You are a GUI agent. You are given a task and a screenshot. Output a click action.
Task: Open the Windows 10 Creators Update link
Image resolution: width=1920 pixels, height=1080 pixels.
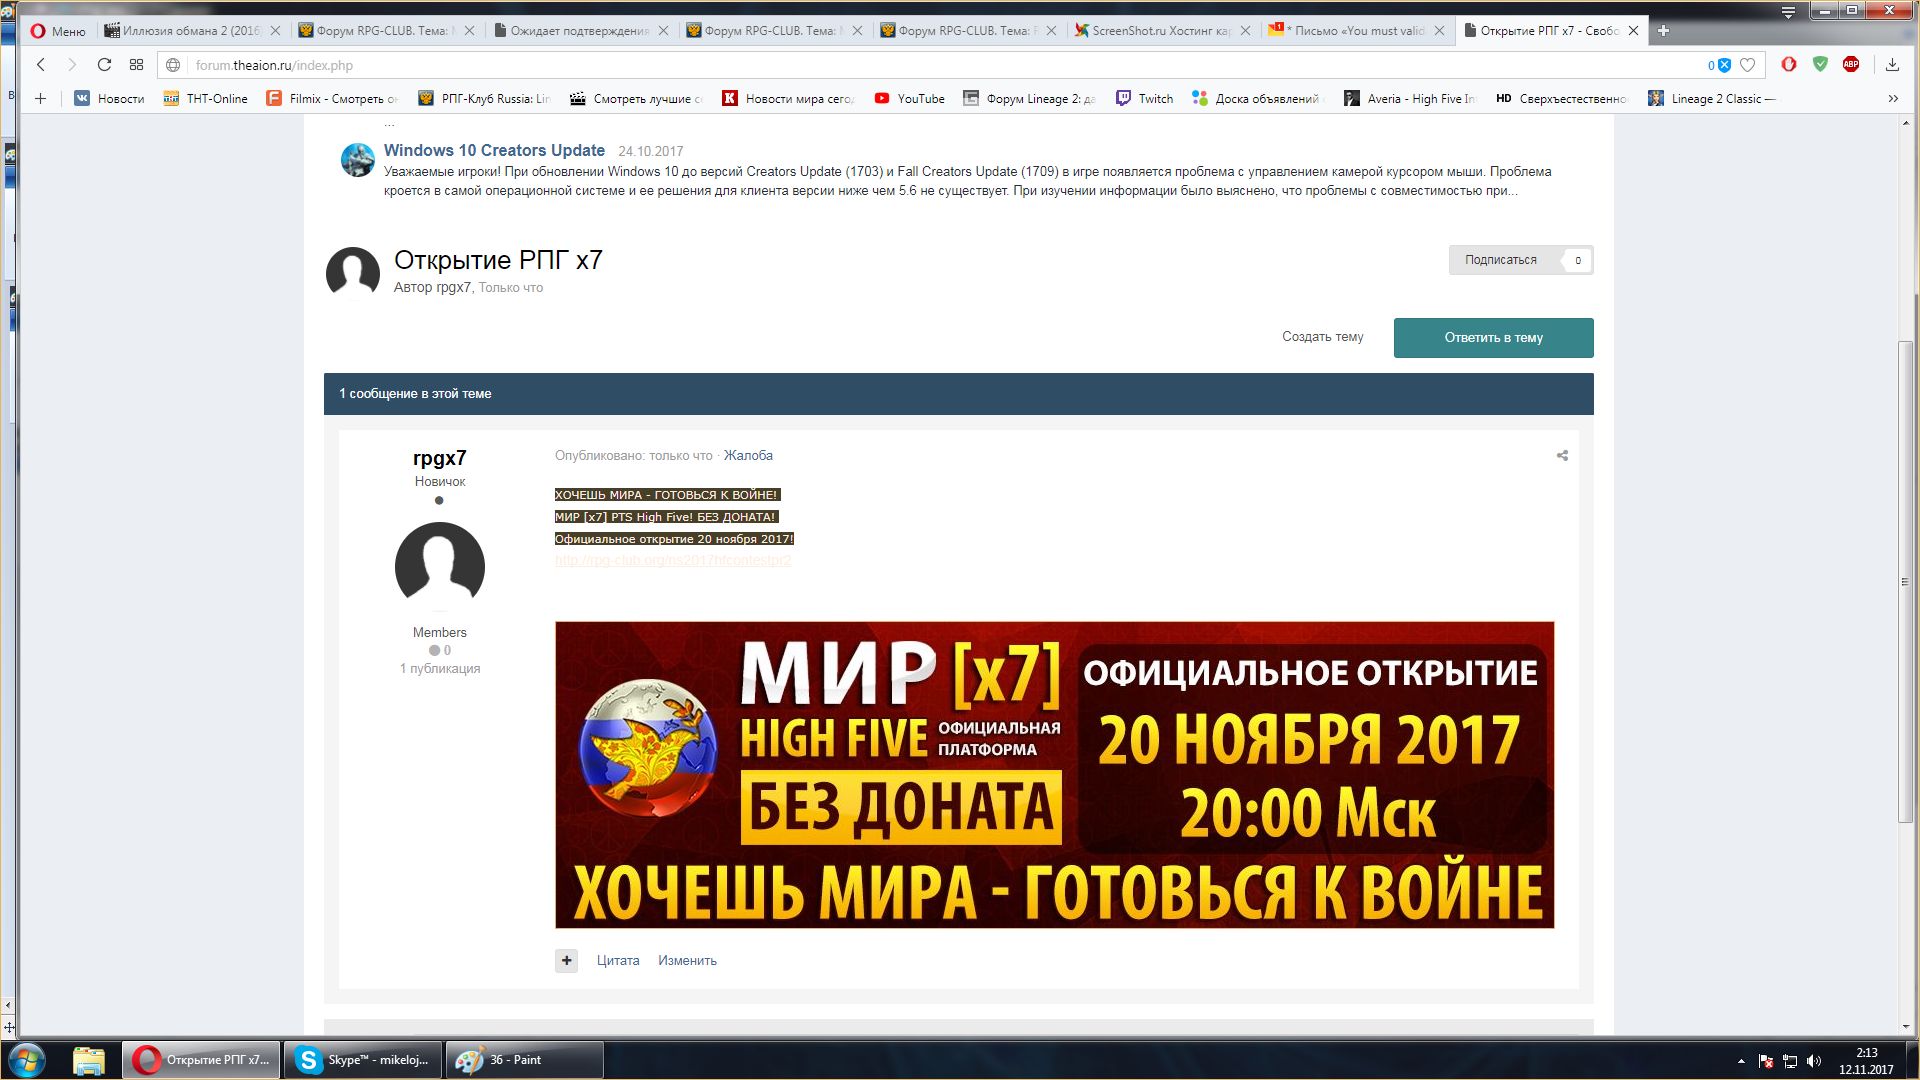(494, 150)
